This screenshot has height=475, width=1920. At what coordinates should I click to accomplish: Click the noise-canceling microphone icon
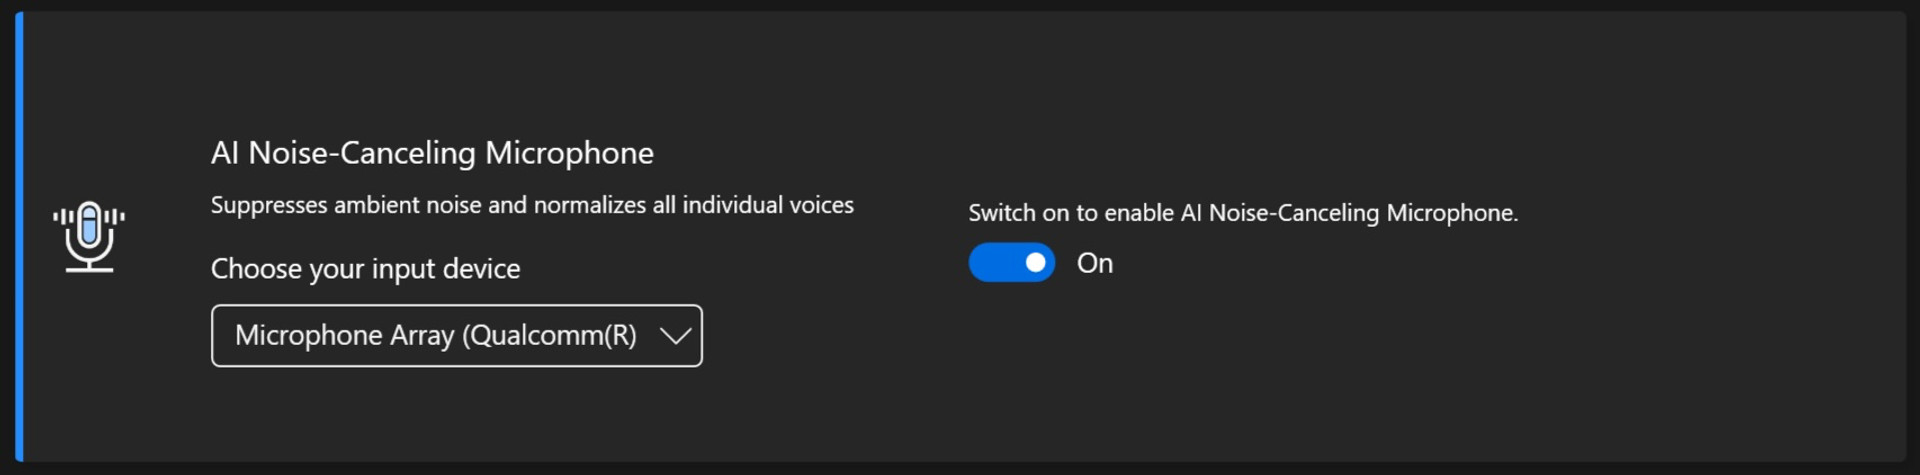pyautogui.click(x=89, y=237)
